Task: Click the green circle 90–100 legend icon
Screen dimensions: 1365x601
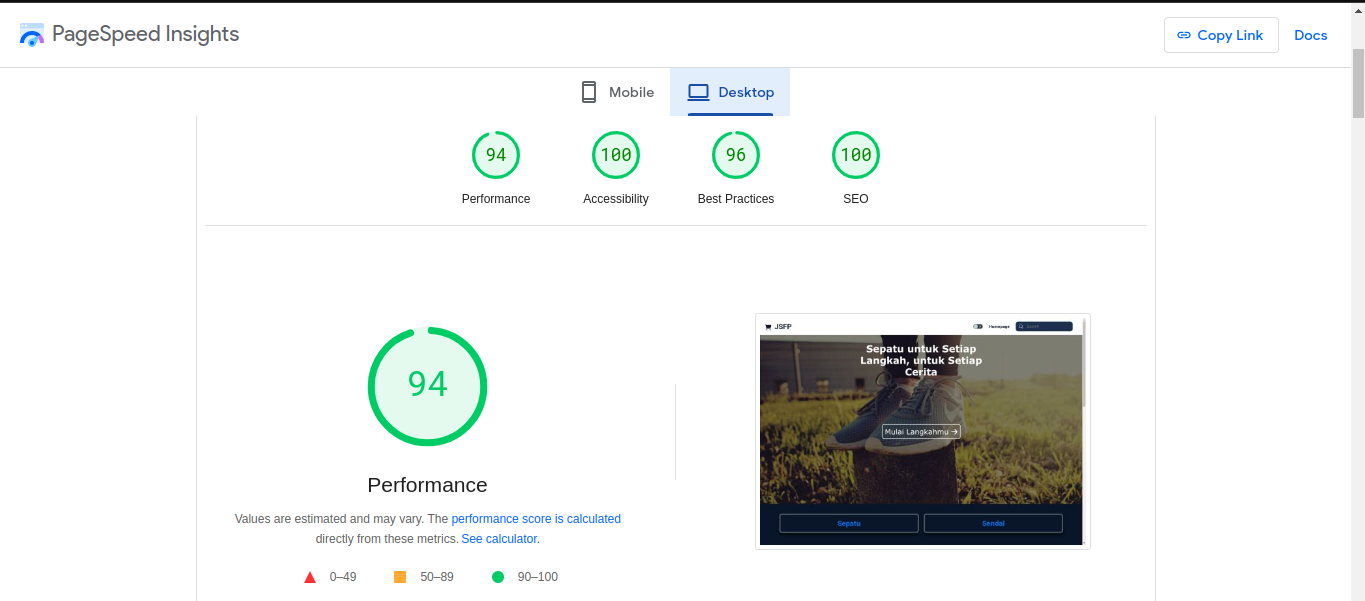Action: point(498,577)
